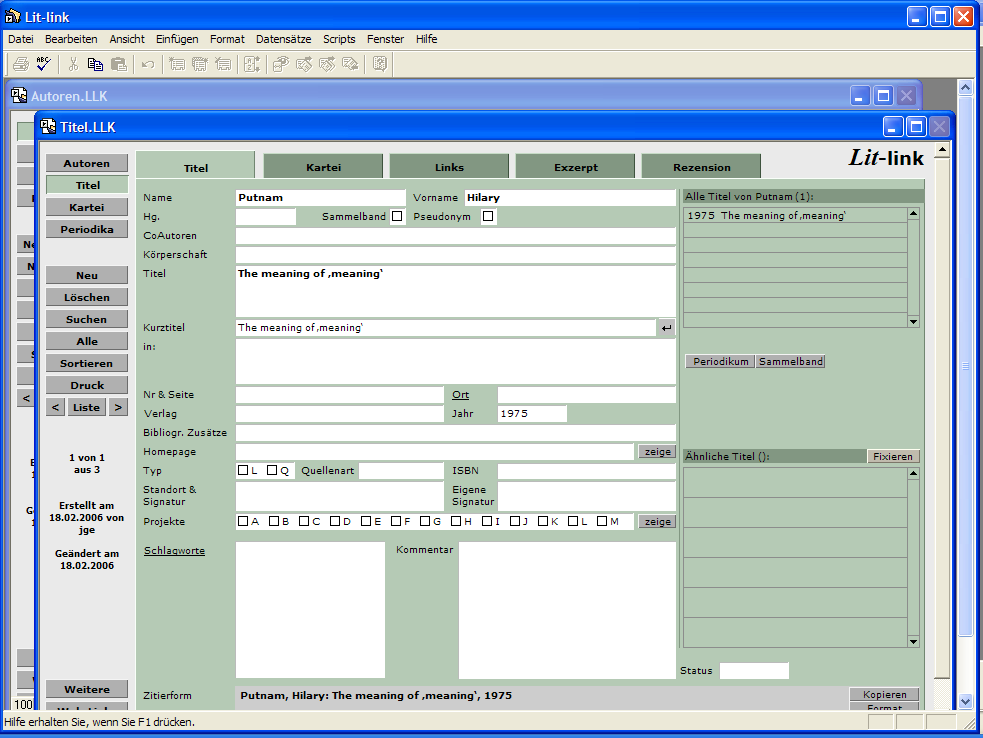Click the print icon in the toolbar
This screenshot has width=983, height=738.
pyautogui.click(x=20, y=64)
